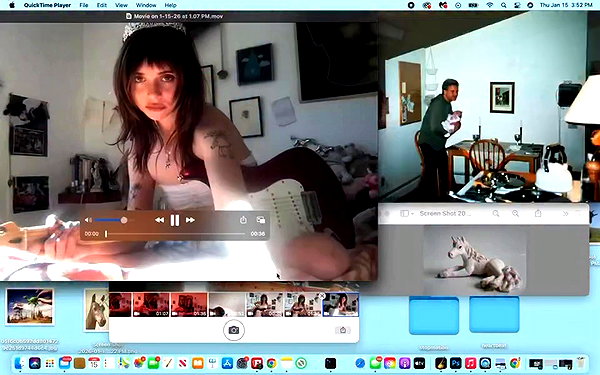
Task: Select the horse head image on desktop
Action: click(96, 309)
